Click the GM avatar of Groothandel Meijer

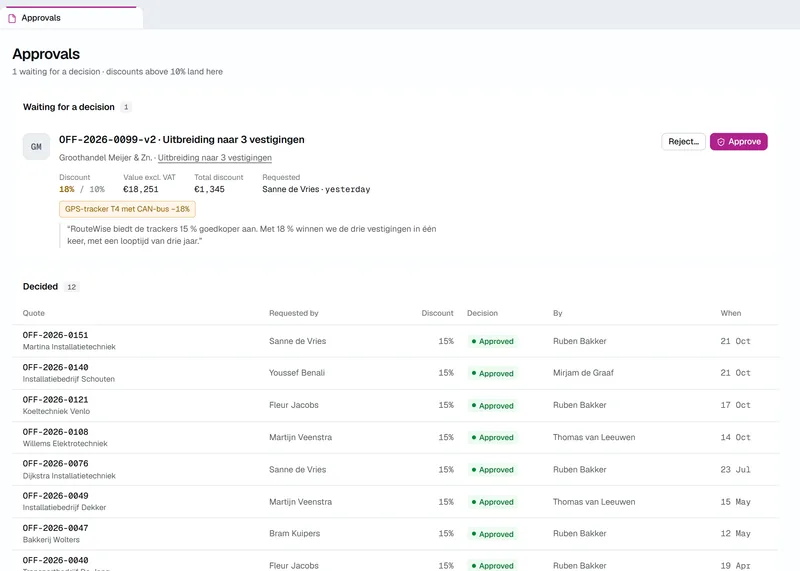pos(36,146)
